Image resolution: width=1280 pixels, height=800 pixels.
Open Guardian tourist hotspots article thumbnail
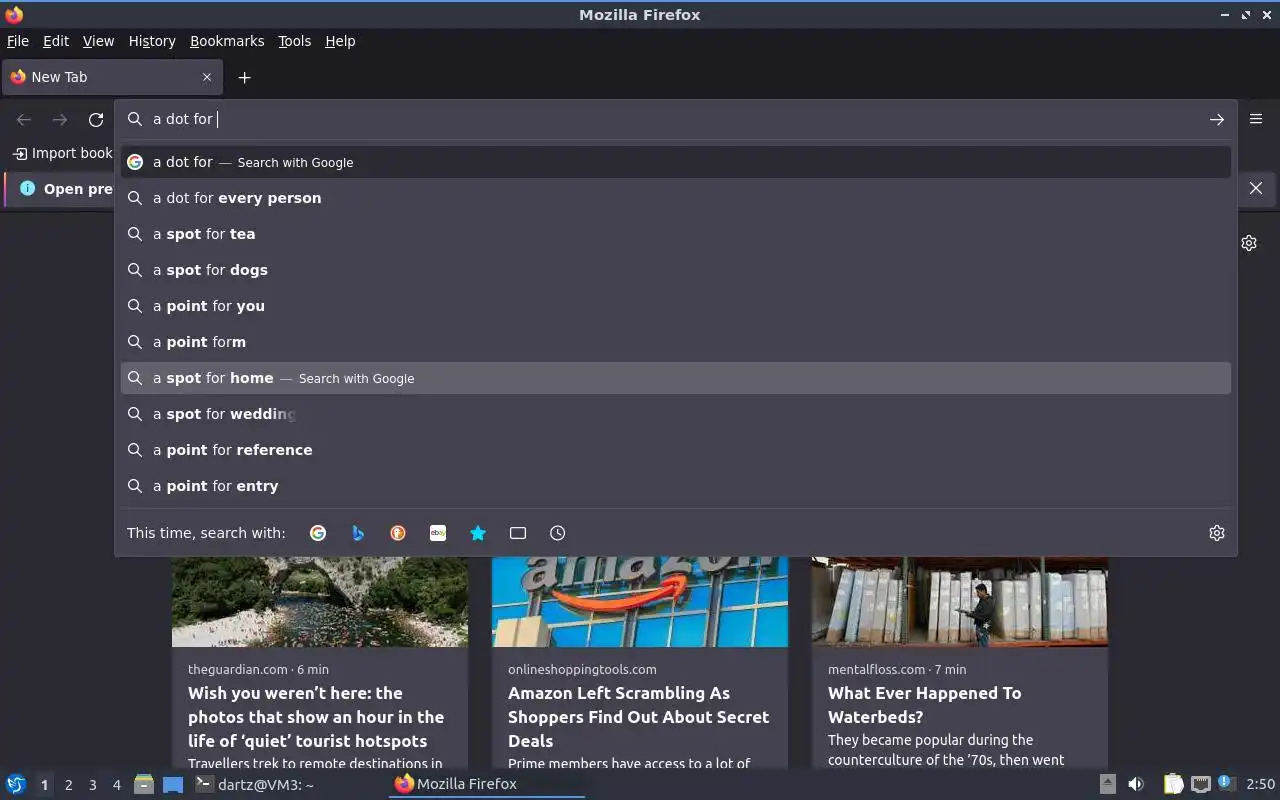[x=320, y=601]
